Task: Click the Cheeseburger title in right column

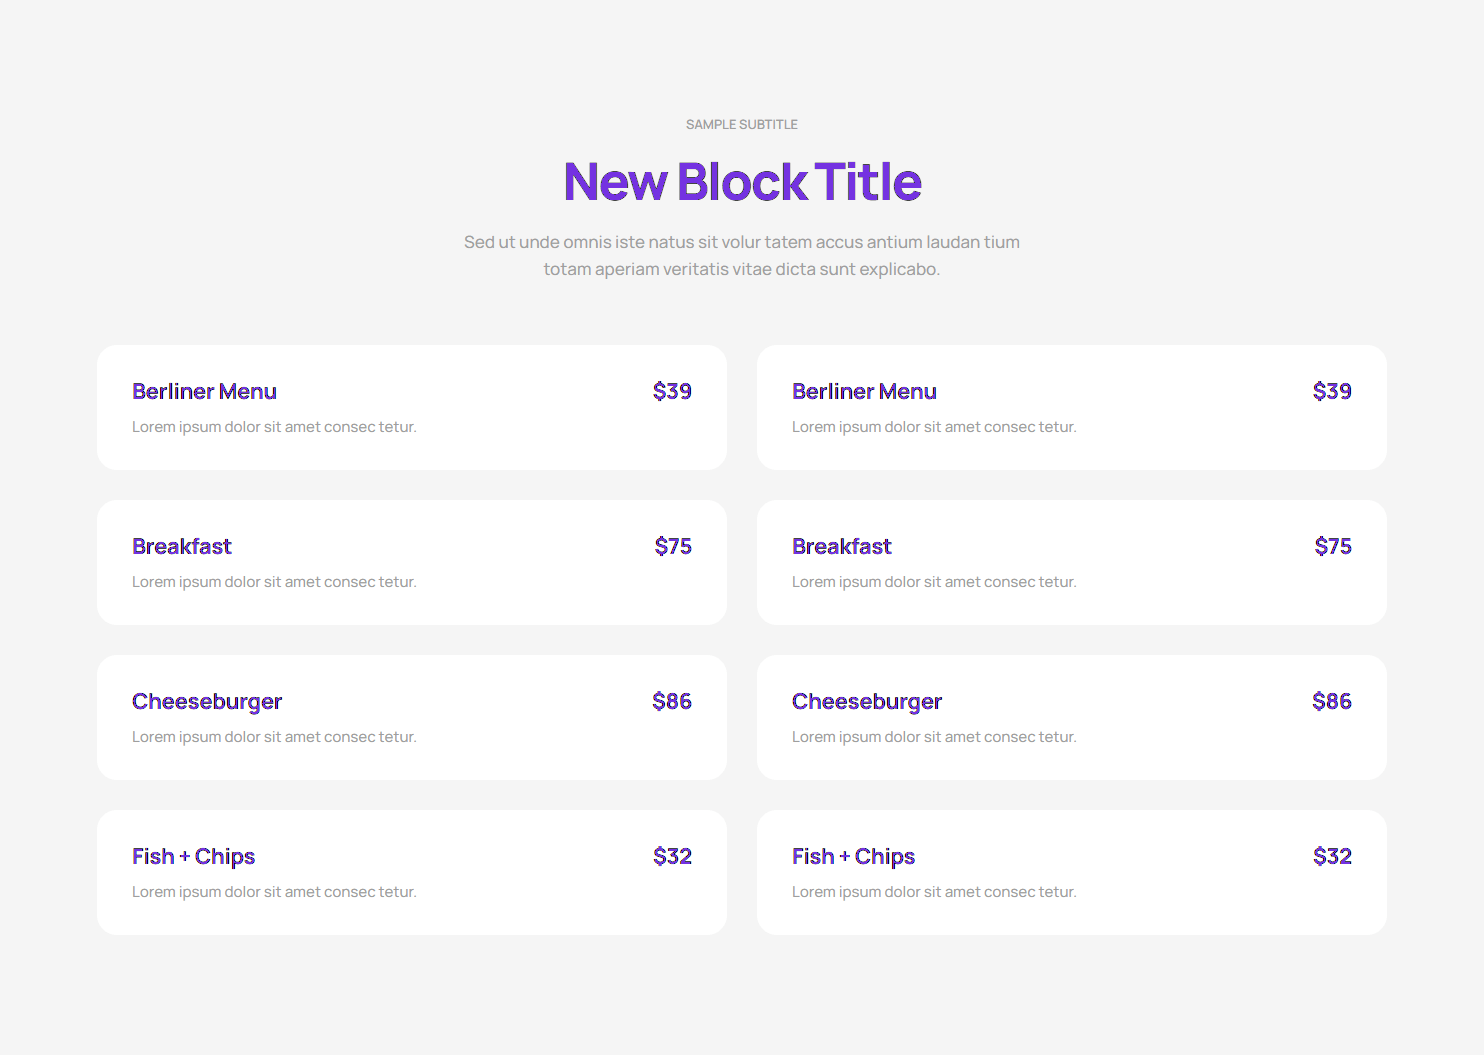Action: (x=867, y=702)
